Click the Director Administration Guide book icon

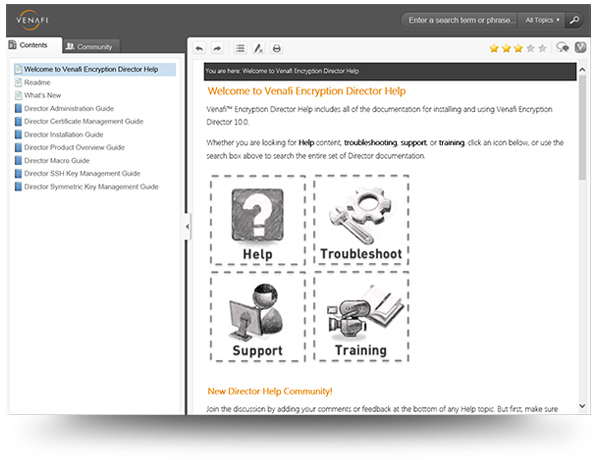point(18,108)
